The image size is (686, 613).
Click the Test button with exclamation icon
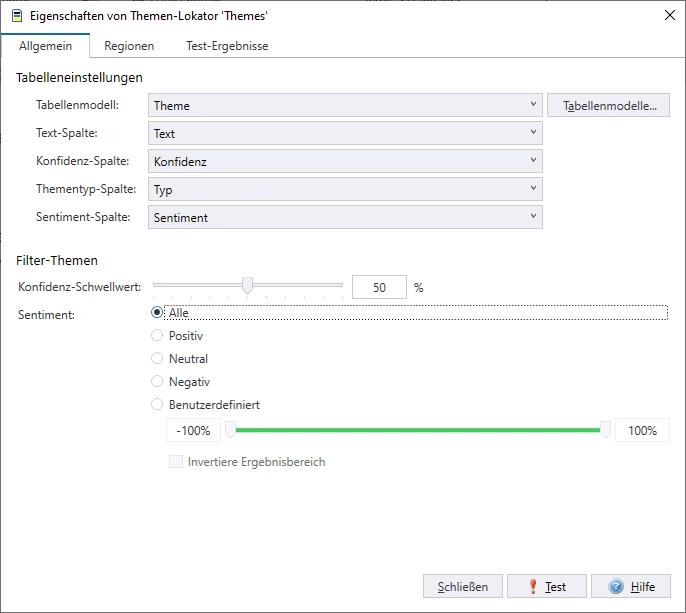coord(546,587)
